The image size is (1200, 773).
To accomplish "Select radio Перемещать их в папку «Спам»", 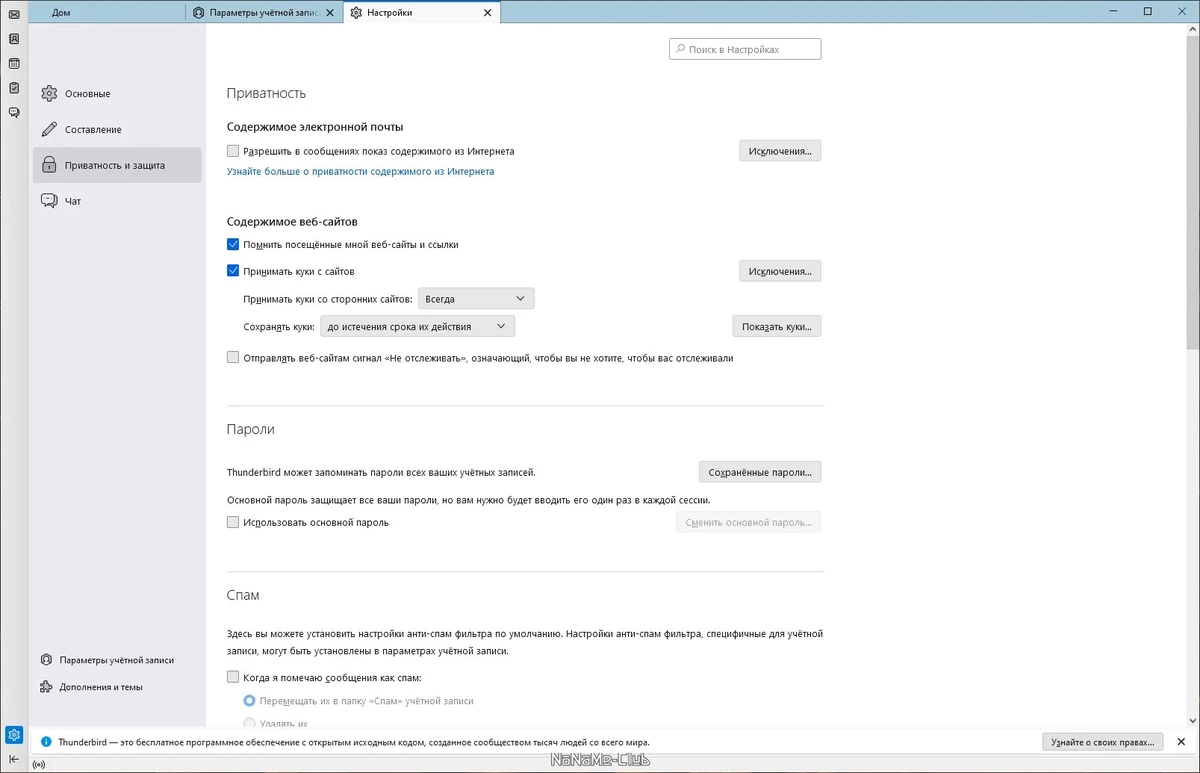I will pyautogui.click(x=249, y=701).
